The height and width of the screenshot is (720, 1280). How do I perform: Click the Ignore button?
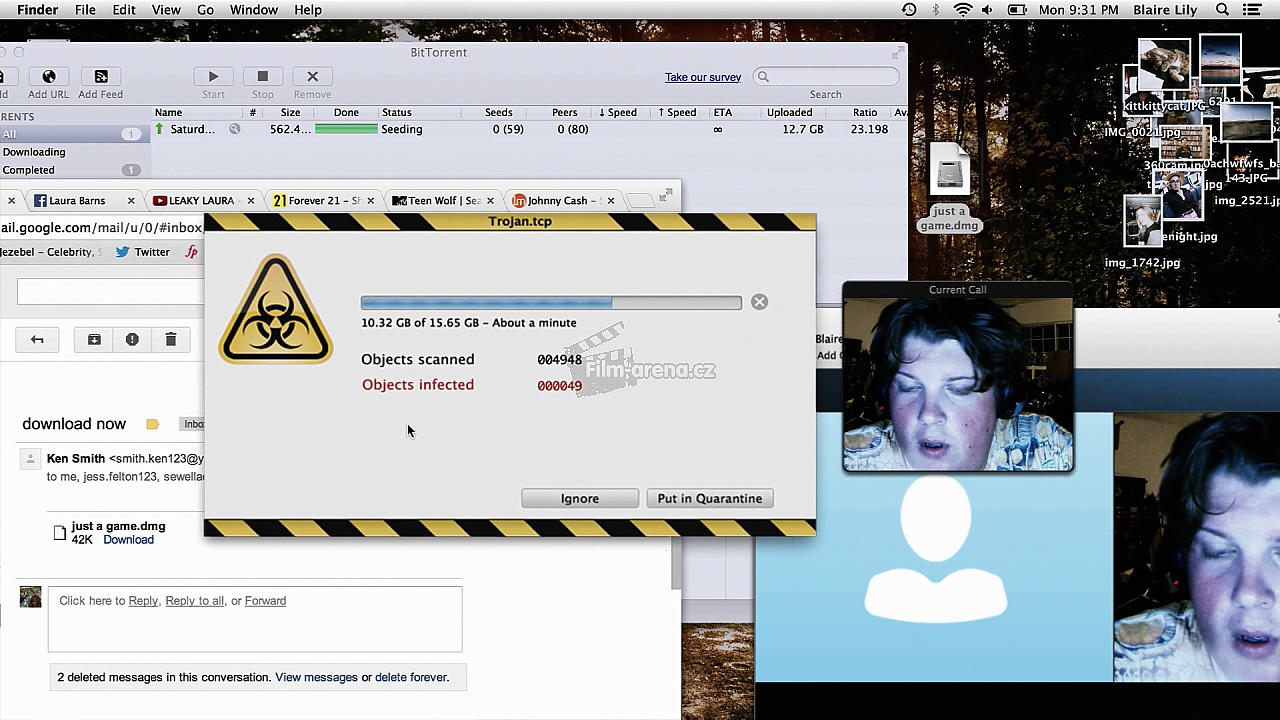tap(580, 498)
